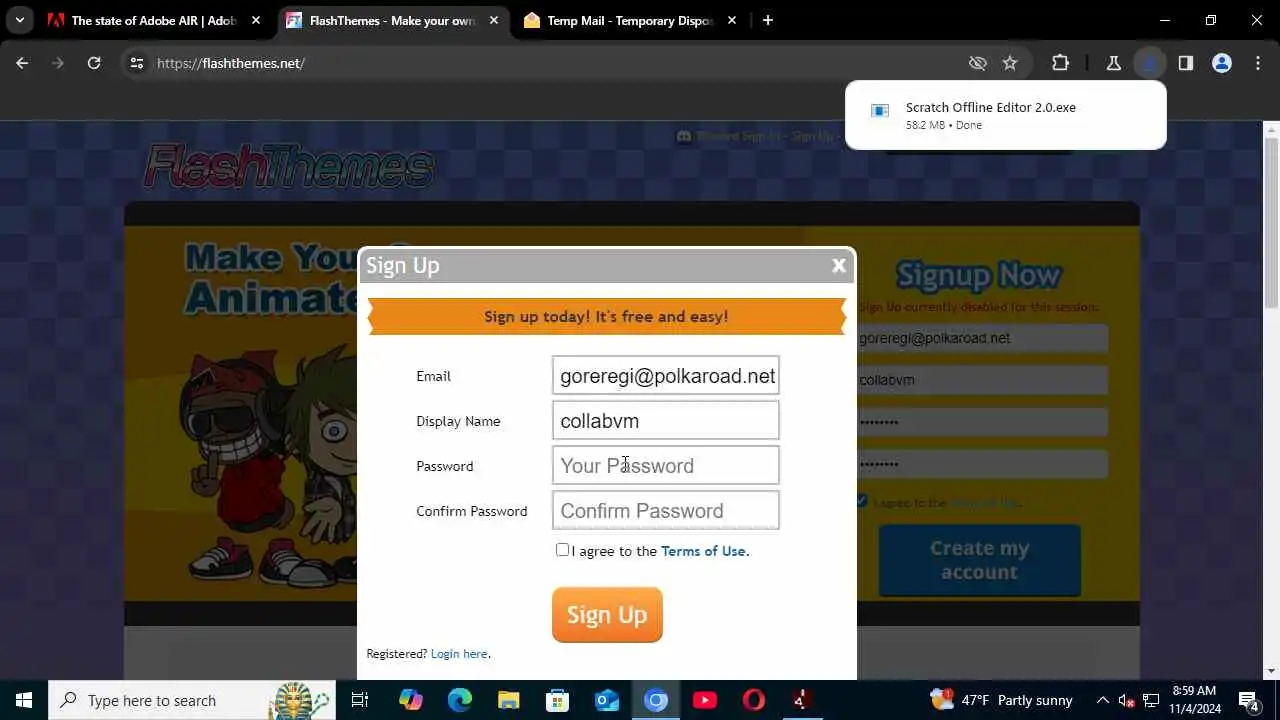Click the Confirm Password field
This screenshot has width=1280, height=720.
(x=666, y=510)
